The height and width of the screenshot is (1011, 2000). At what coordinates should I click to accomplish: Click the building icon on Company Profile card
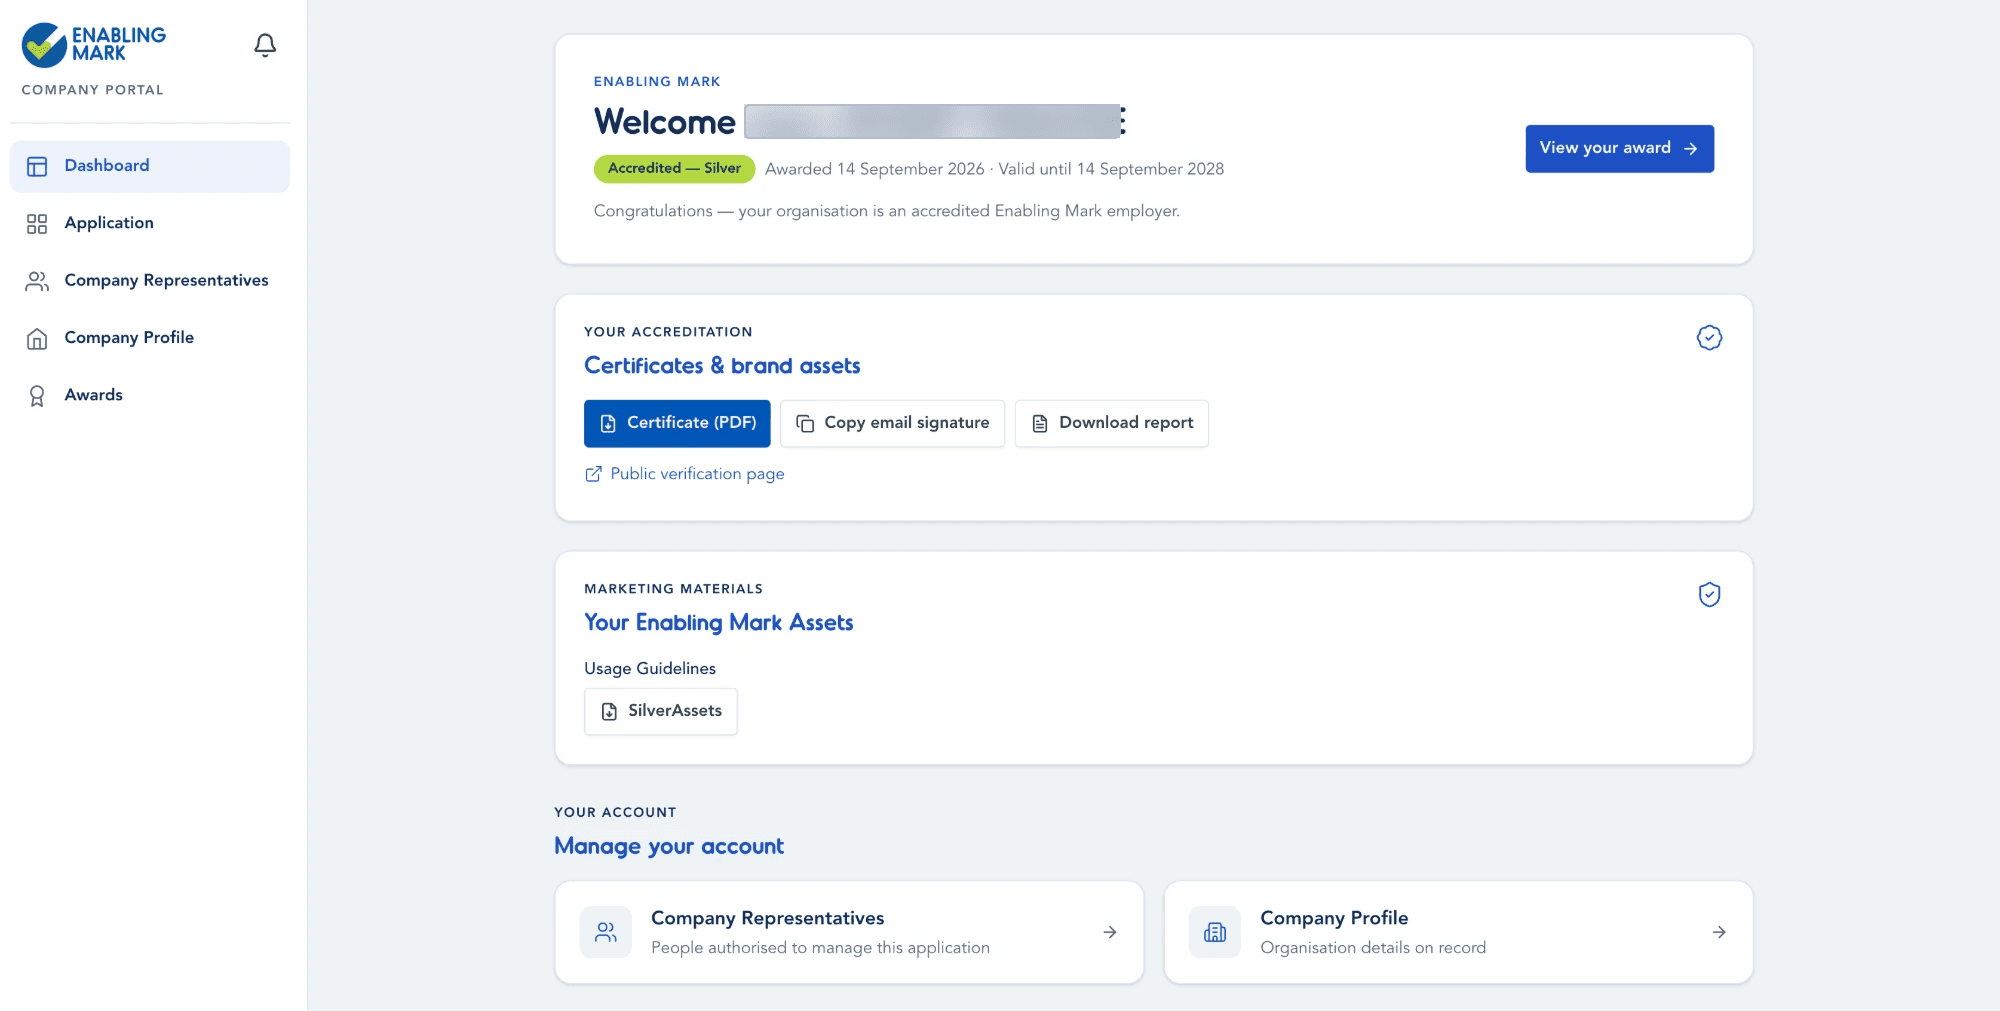coord(1215,932)
